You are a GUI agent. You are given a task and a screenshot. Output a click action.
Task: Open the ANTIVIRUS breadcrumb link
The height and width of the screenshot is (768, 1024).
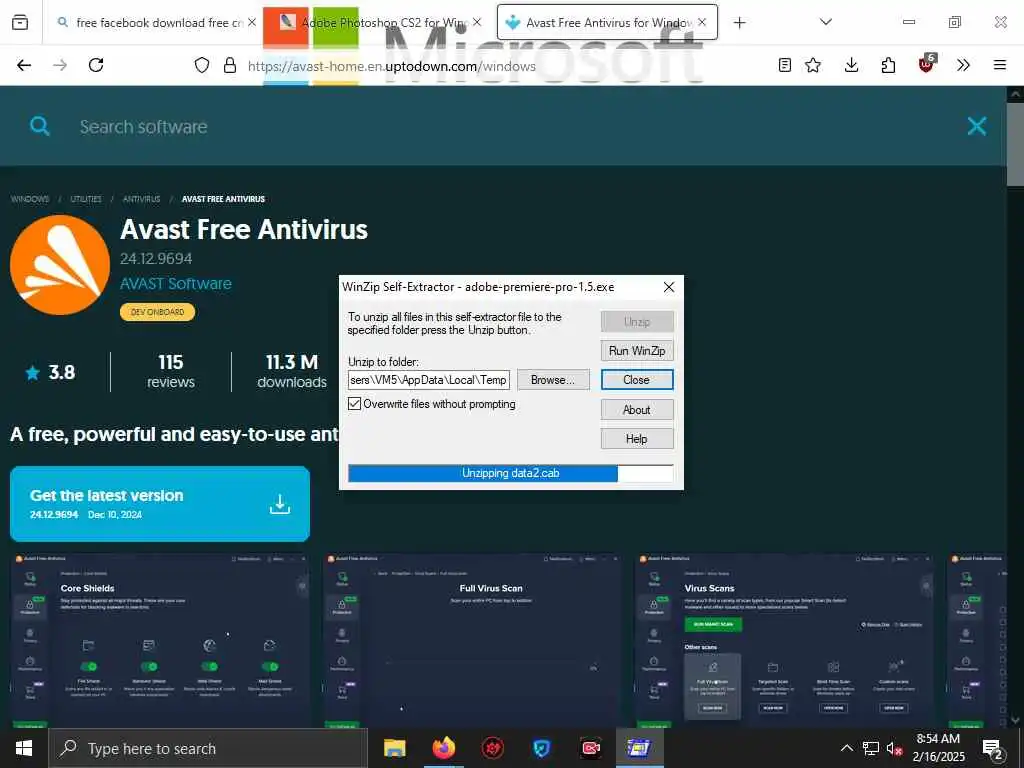pos(141,199)
